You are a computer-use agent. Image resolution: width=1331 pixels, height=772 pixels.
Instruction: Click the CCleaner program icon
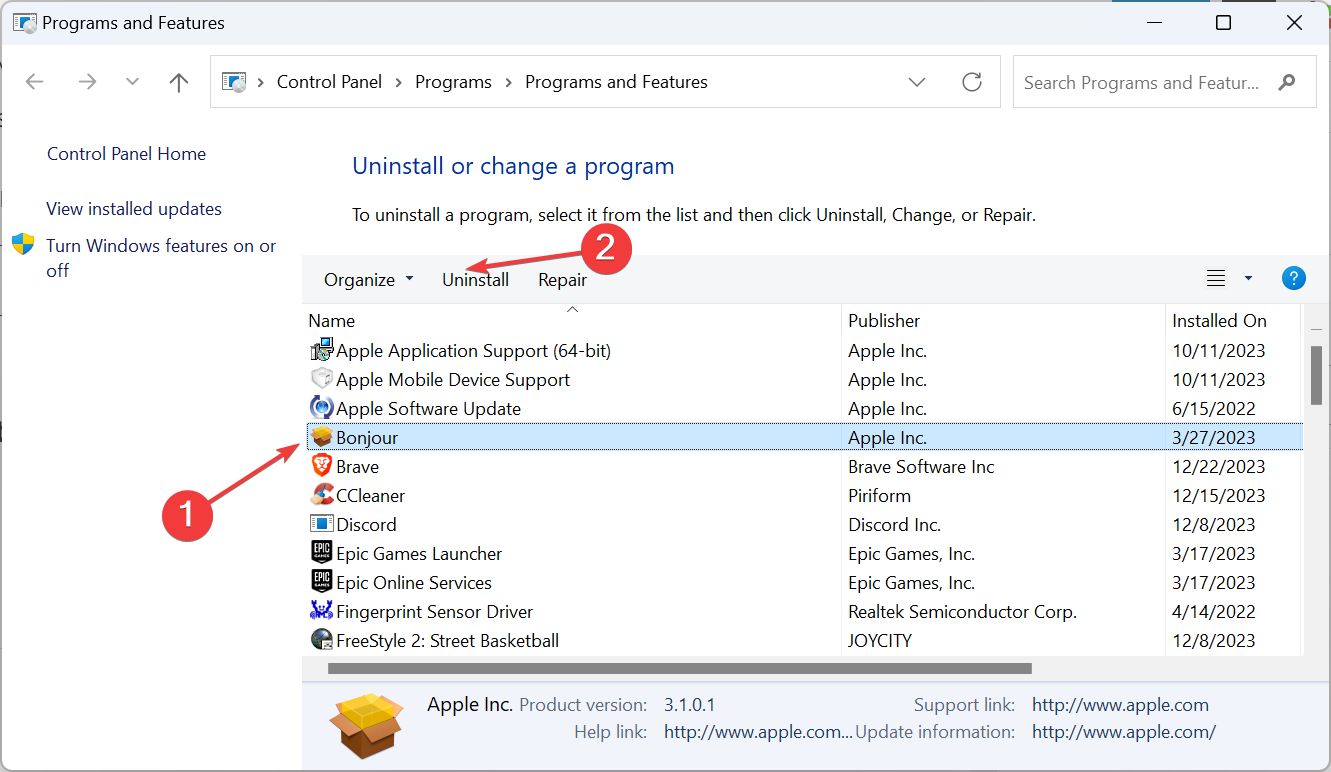click(321, 495)
